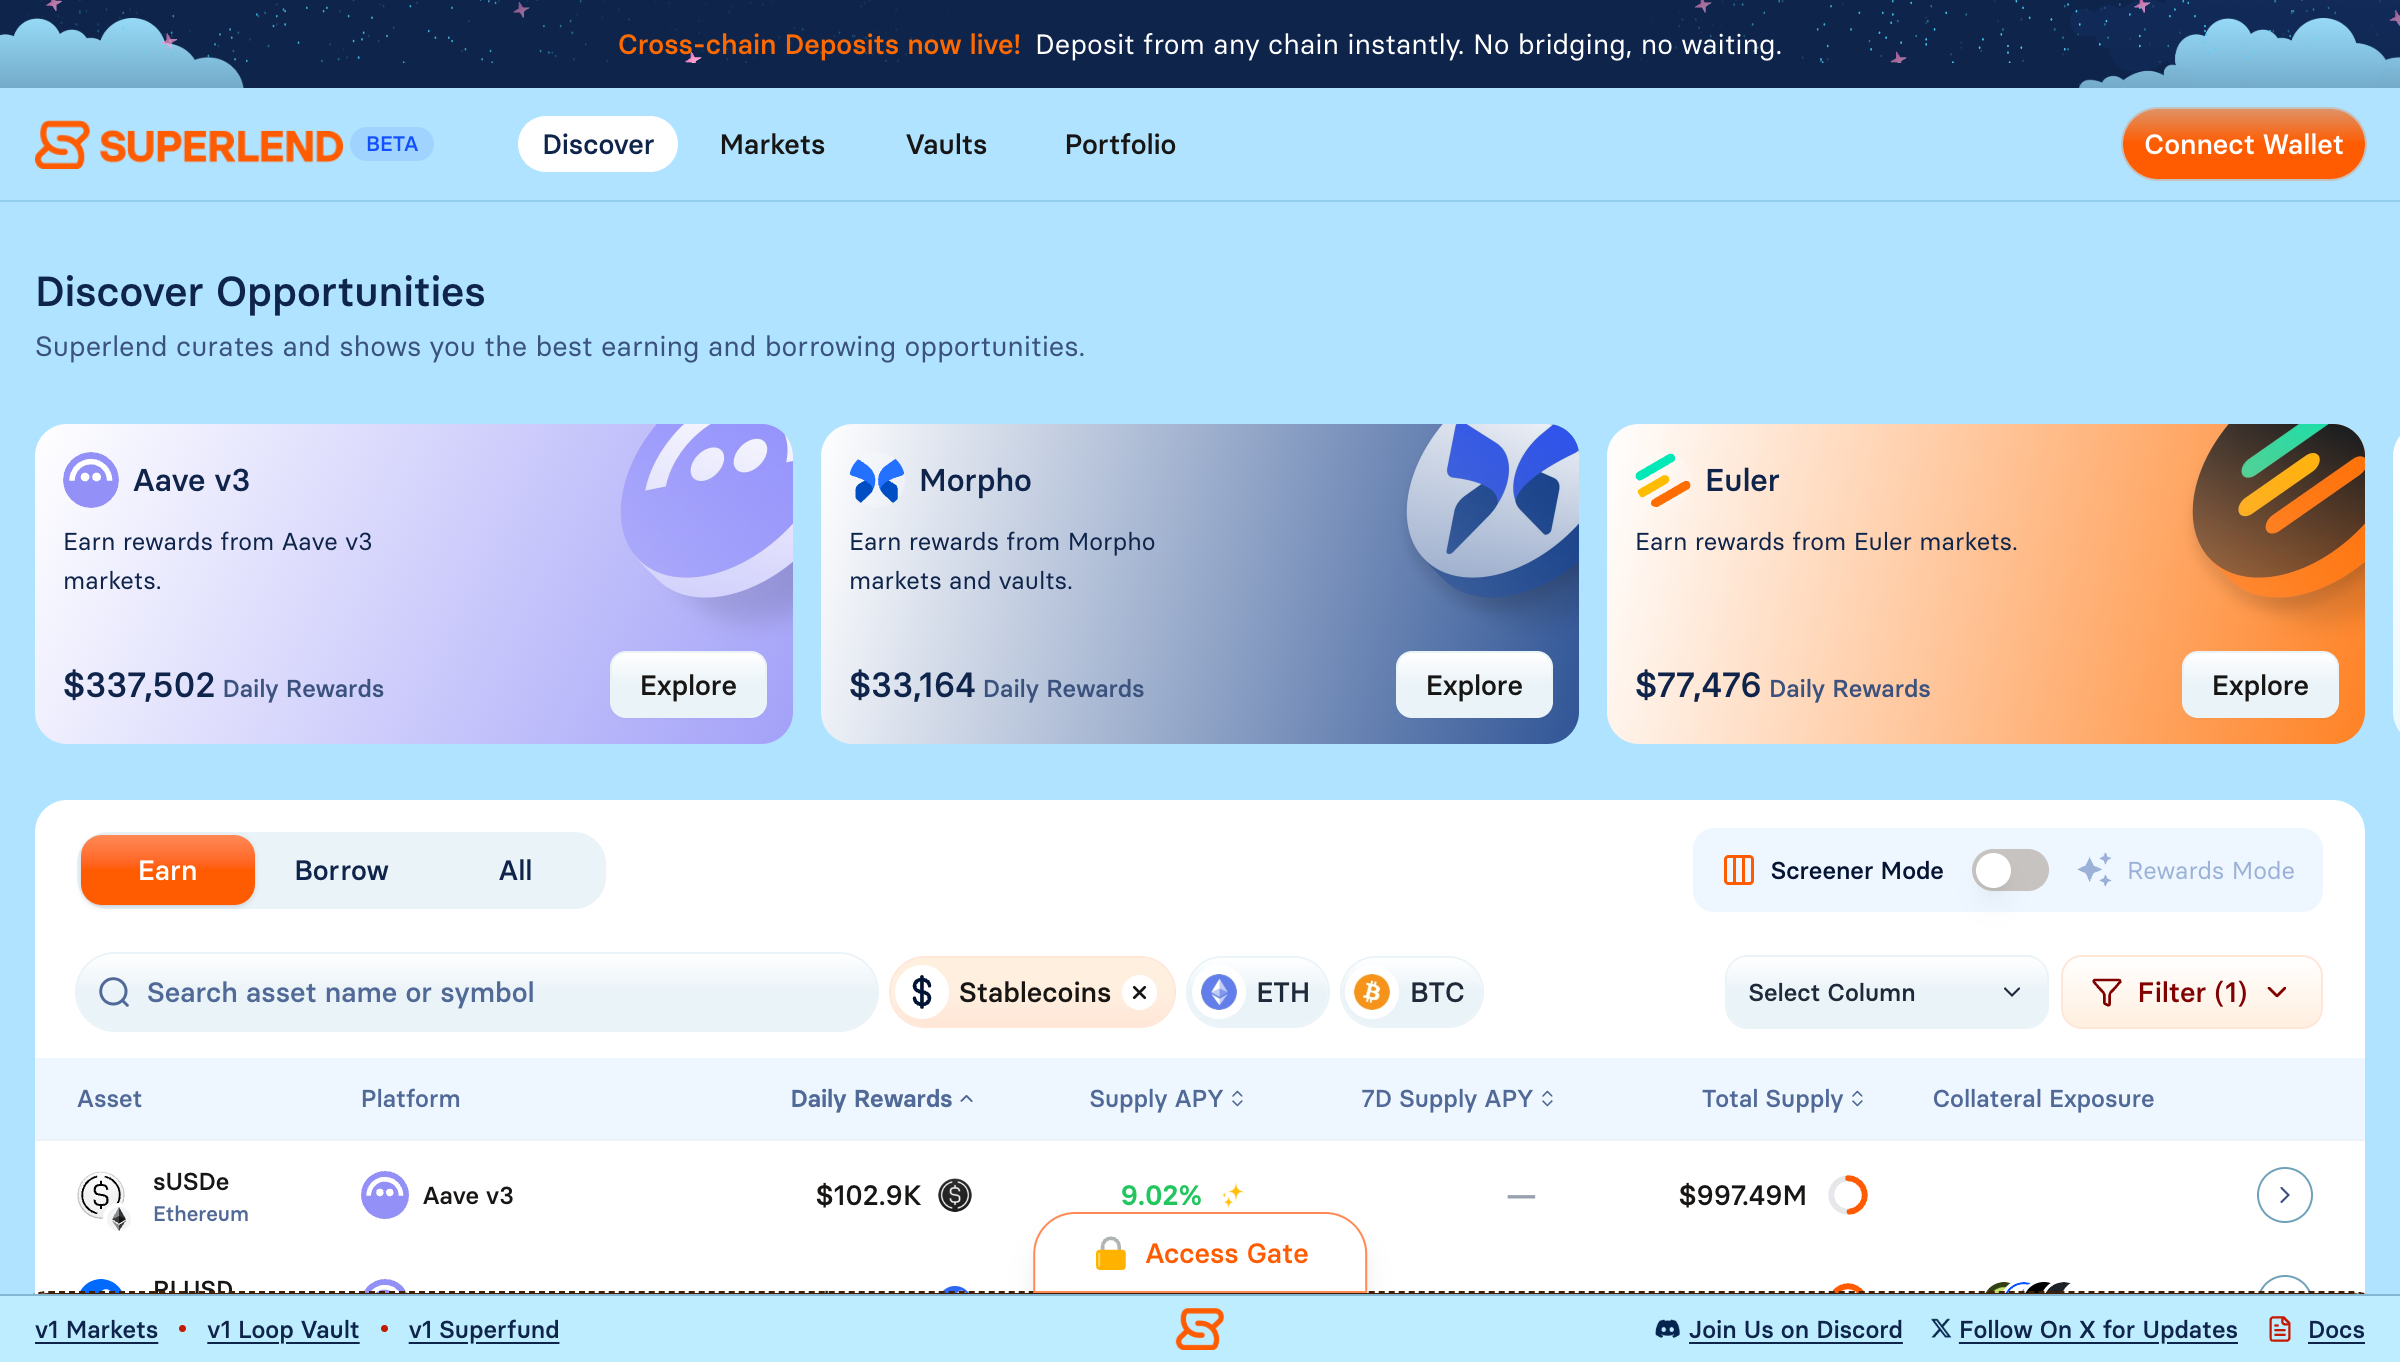
Task: Enable the ETH asset filter chip
Action: (x=1257, y=992)
